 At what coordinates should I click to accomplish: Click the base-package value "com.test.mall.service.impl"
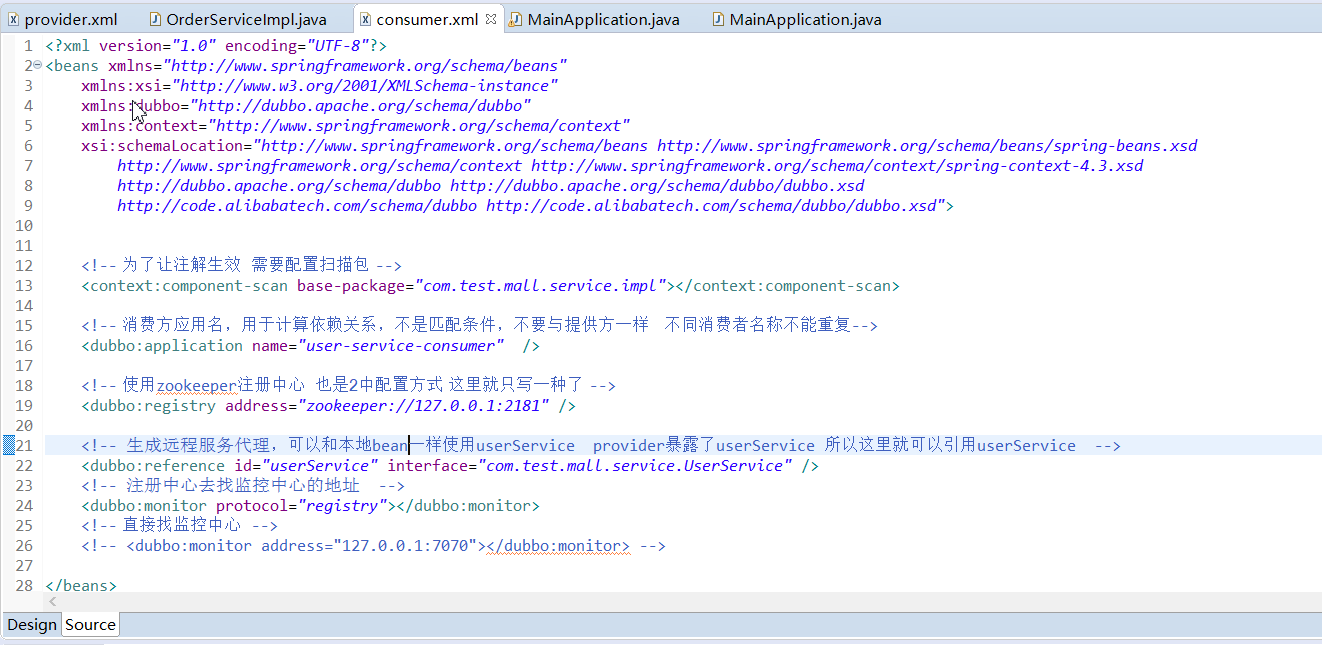coord(541,286)
